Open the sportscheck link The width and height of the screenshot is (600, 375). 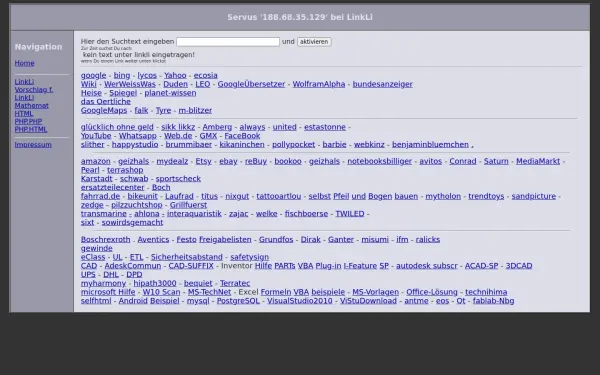178,179
